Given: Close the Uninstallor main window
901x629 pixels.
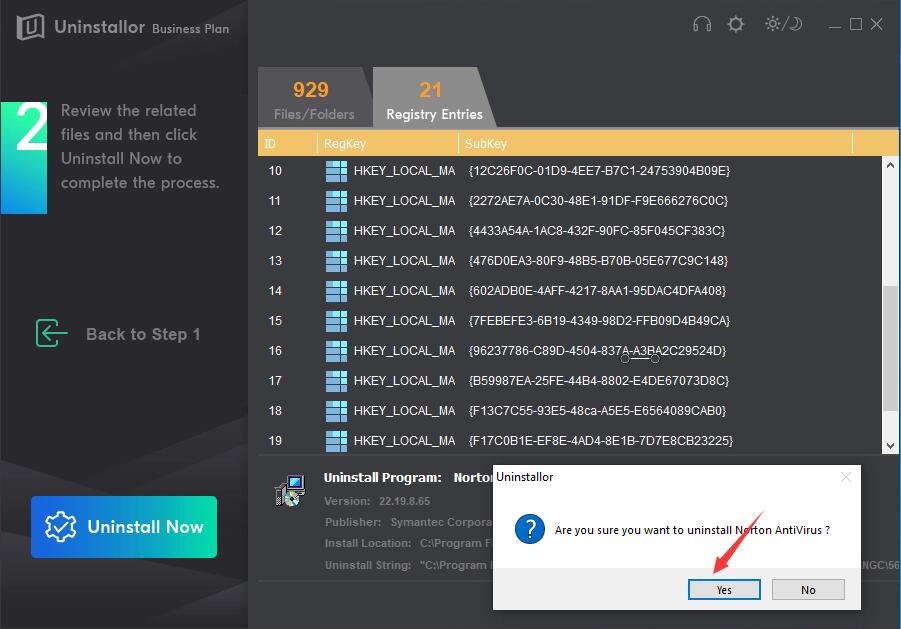Looking at the screenshot, I should 876,24.
